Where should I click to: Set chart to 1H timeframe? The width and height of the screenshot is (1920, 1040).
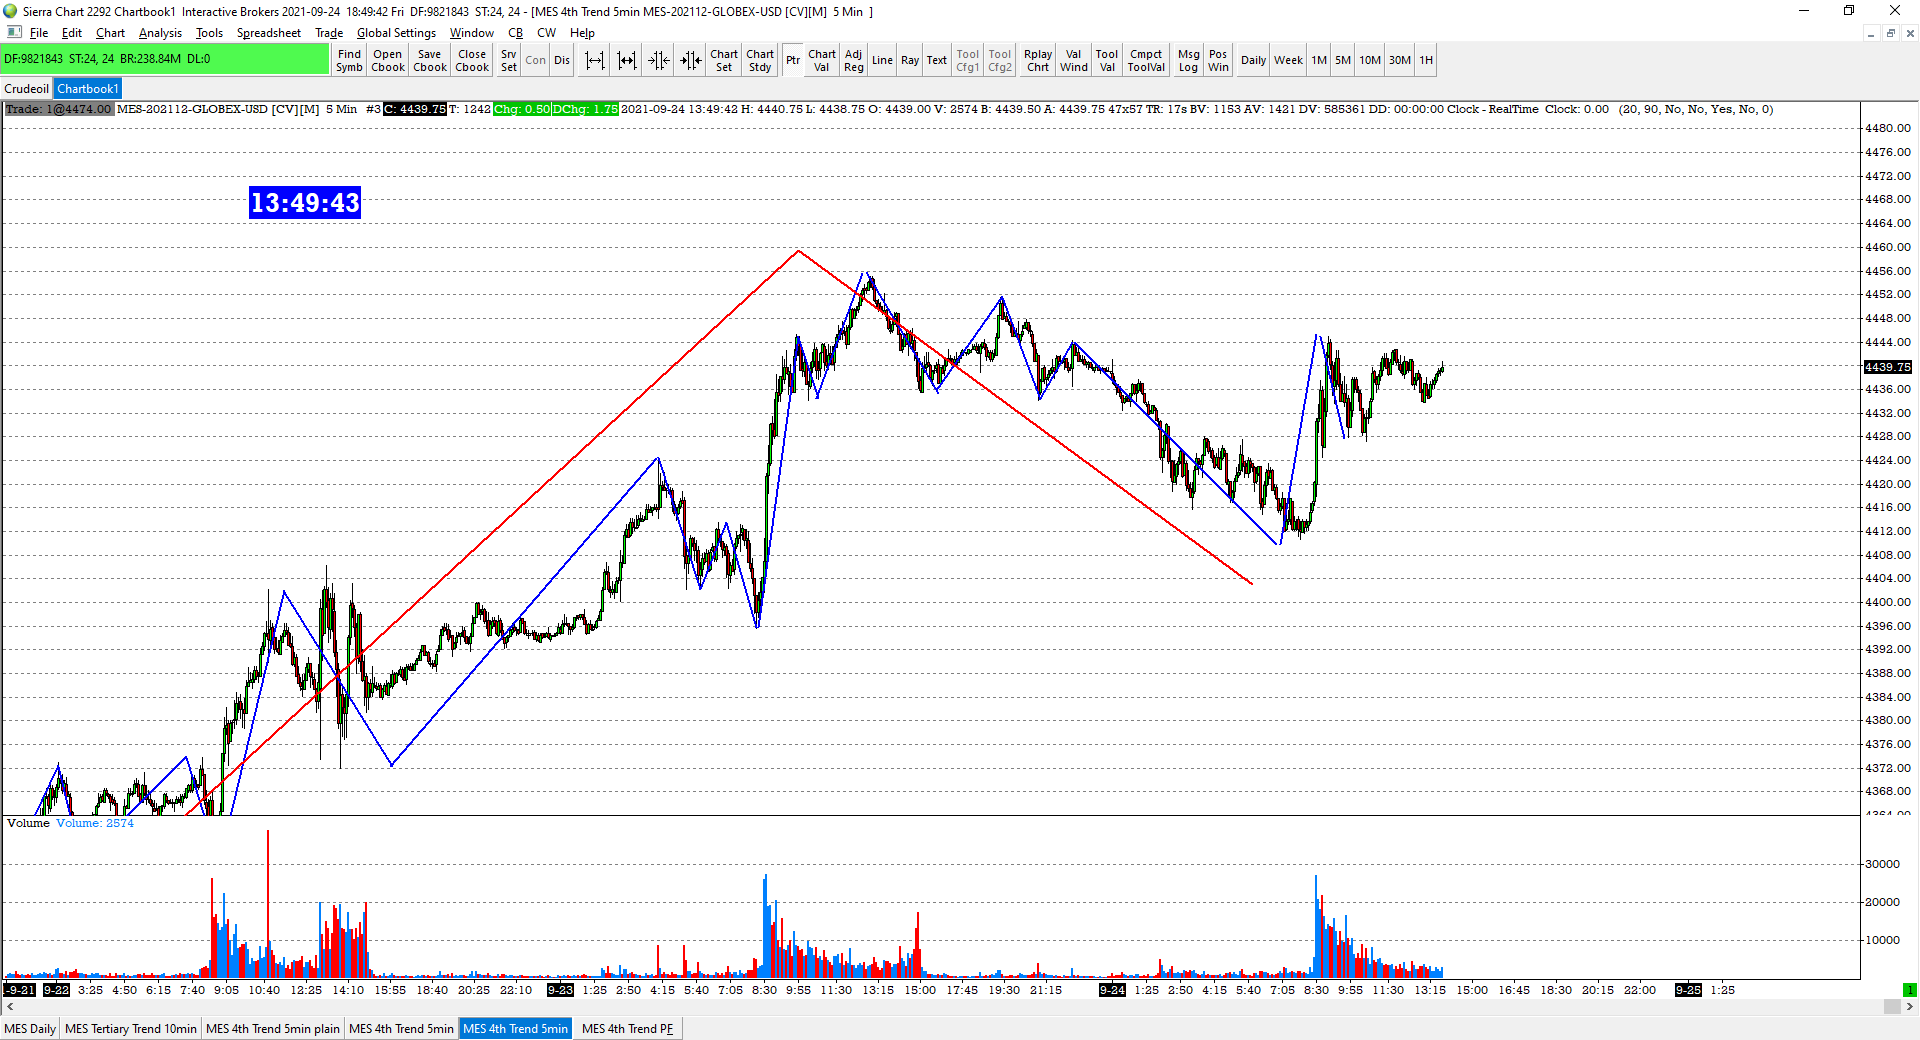(1426, 61)
